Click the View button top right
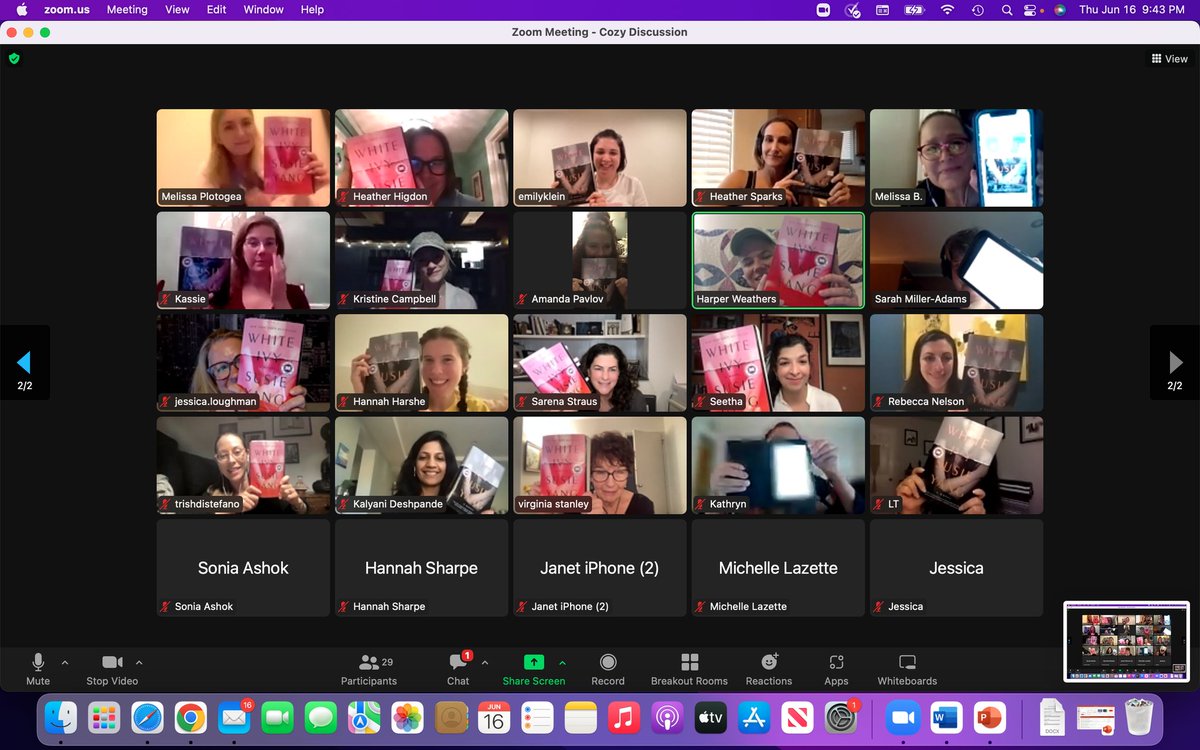 1168,58
